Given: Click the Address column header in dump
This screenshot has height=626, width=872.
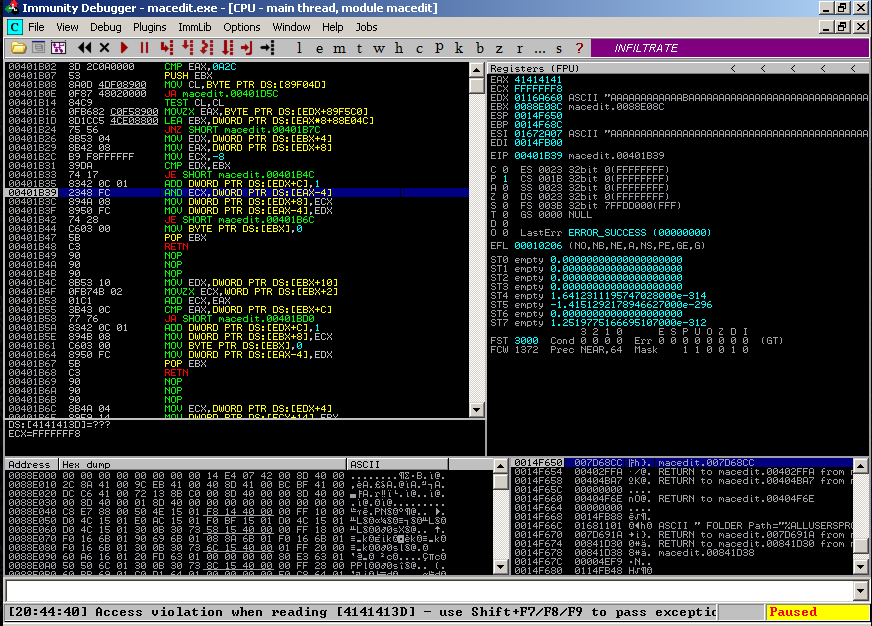Looking at the screenshot, I should tap(32, 464).
